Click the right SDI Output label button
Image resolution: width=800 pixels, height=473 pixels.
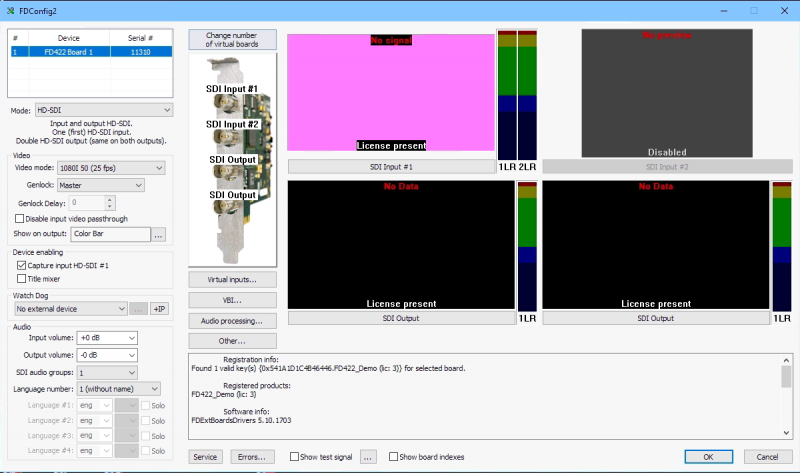click(656, 318)
